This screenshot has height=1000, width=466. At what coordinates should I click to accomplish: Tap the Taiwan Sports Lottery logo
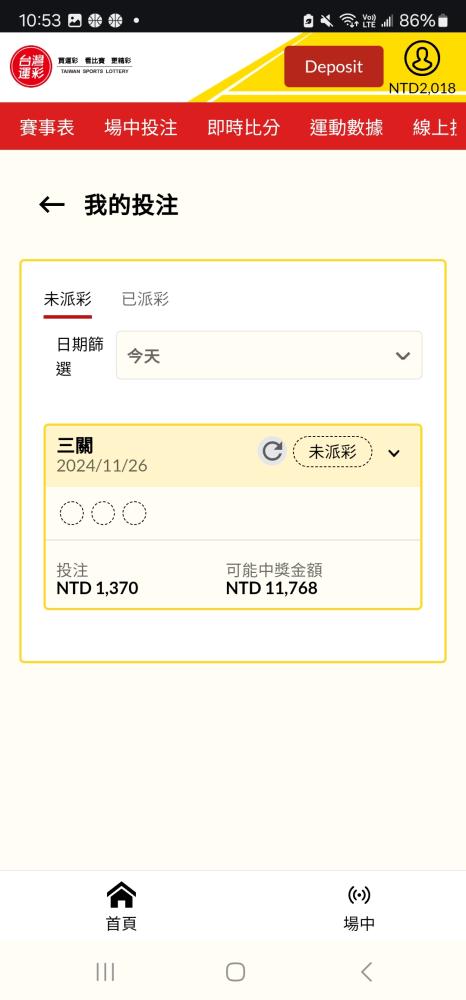pos(71,66)
